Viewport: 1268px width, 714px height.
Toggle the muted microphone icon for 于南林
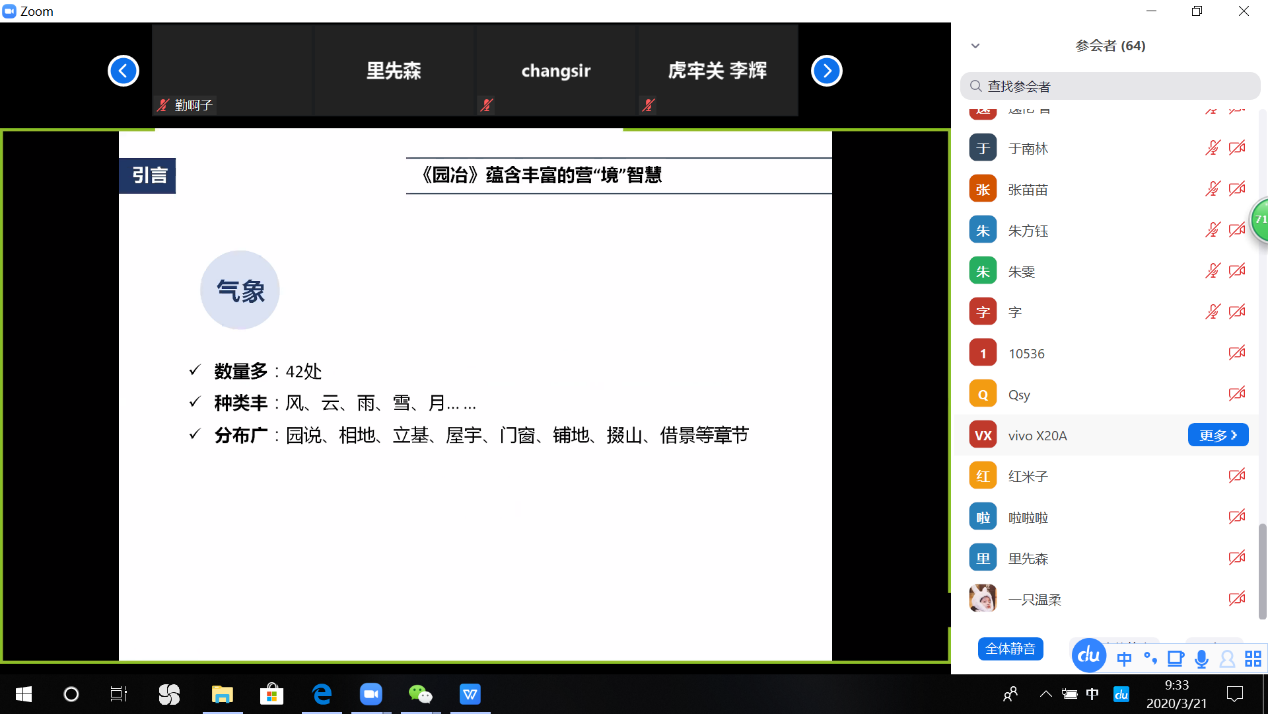click(x=1212, y=148)
